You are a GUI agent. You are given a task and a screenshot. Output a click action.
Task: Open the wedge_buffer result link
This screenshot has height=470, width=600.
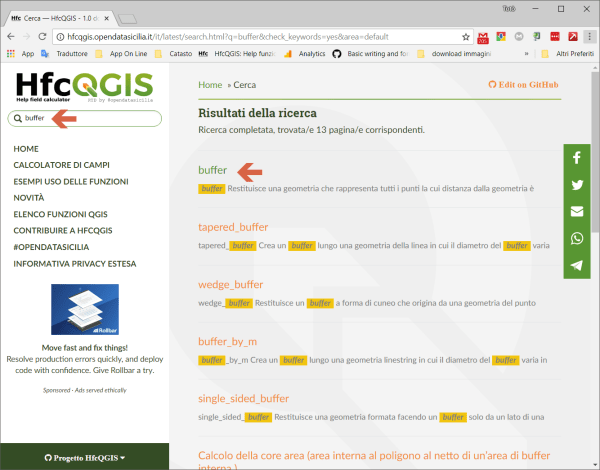tap(230, 284)
